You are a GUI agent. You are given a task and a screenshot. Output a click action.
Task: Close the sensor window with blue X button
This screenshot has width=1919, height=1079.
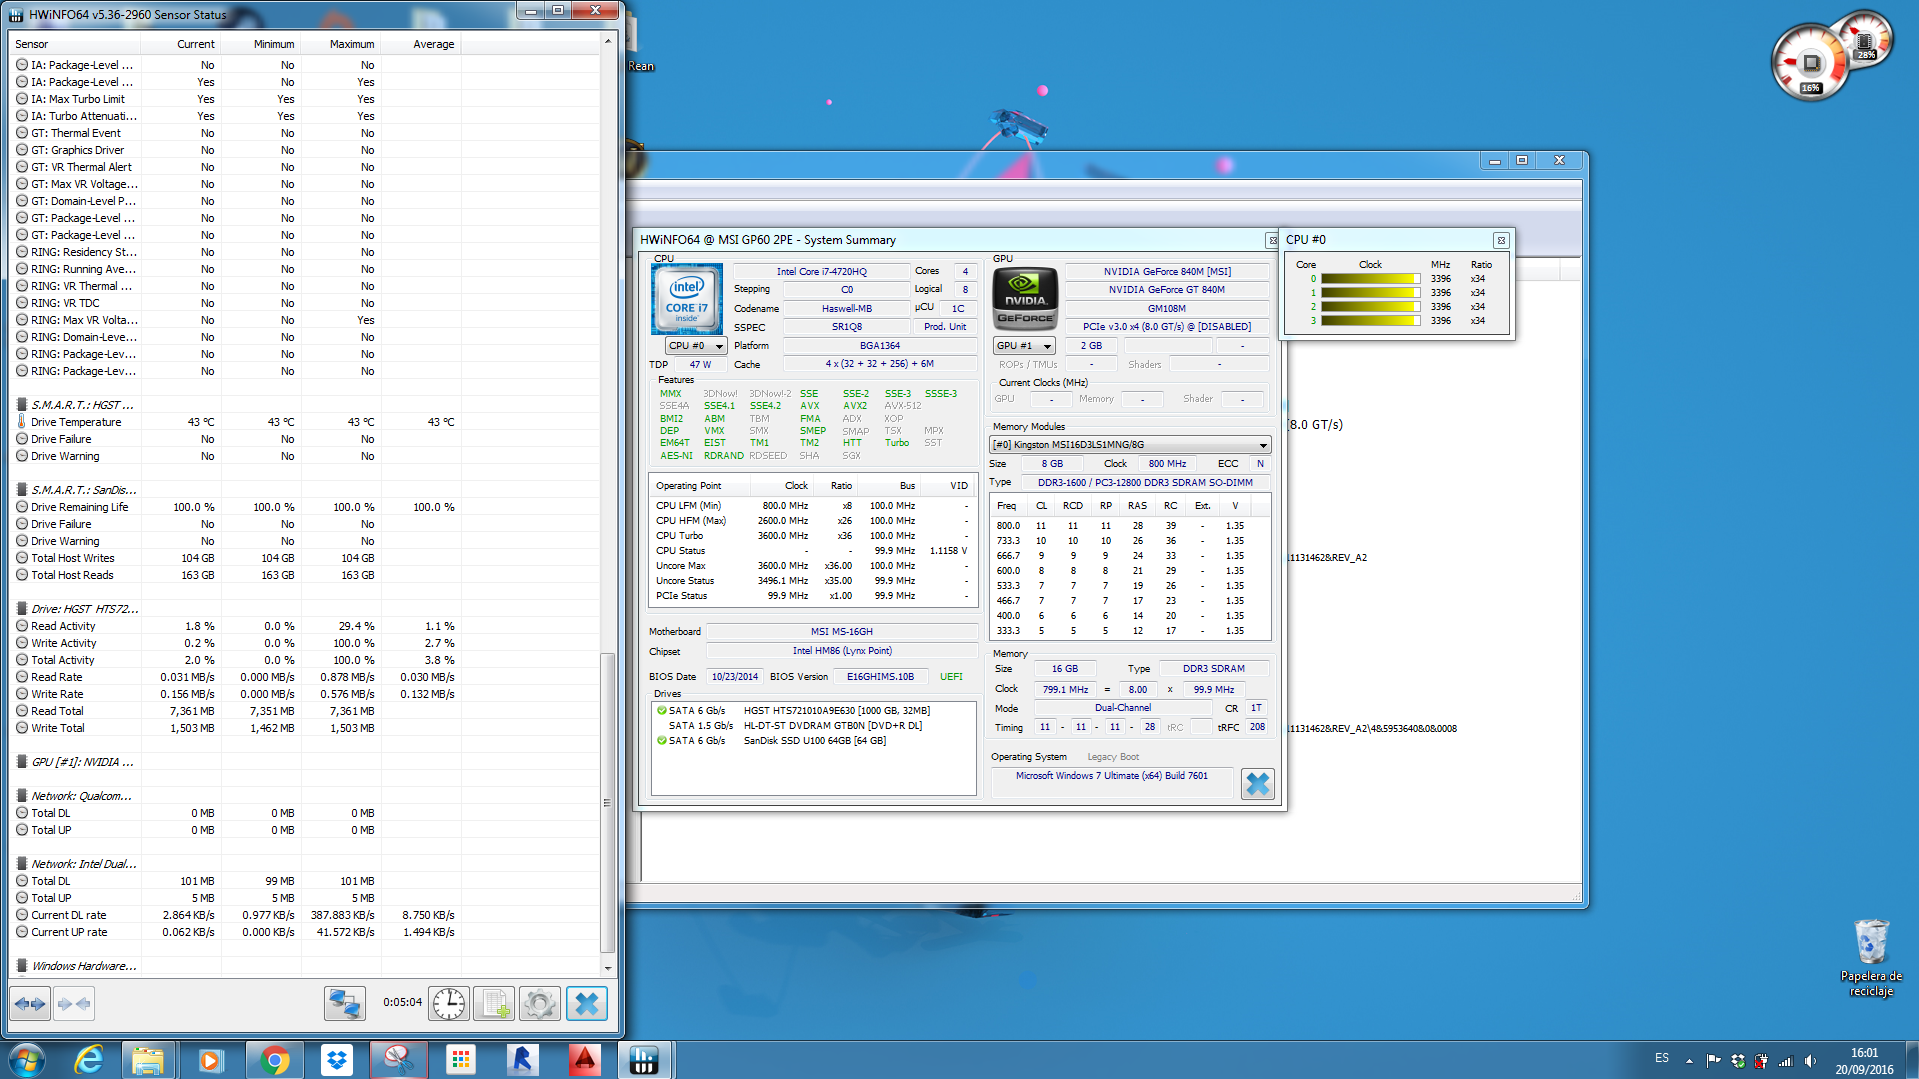pos(587,1003)
